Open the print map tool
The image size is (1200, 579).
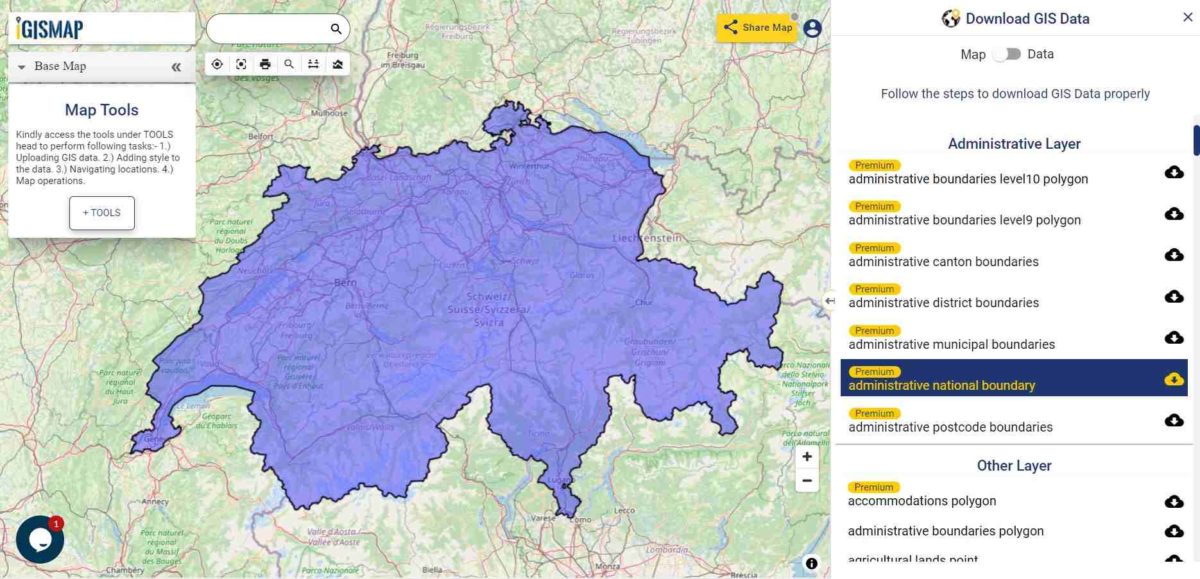pos(265,63)
